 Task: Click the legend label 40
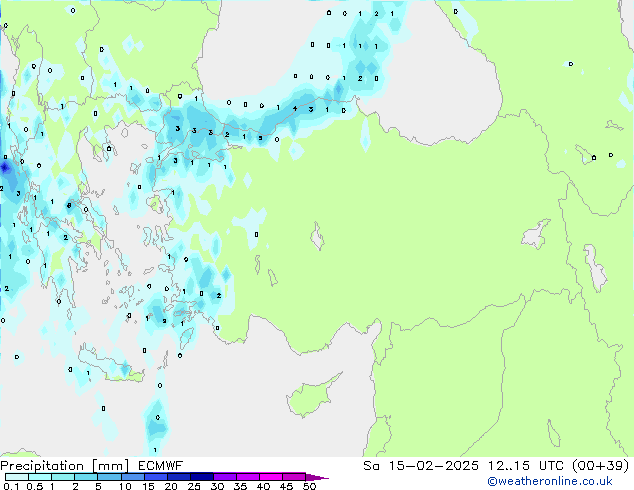[263, 486]
